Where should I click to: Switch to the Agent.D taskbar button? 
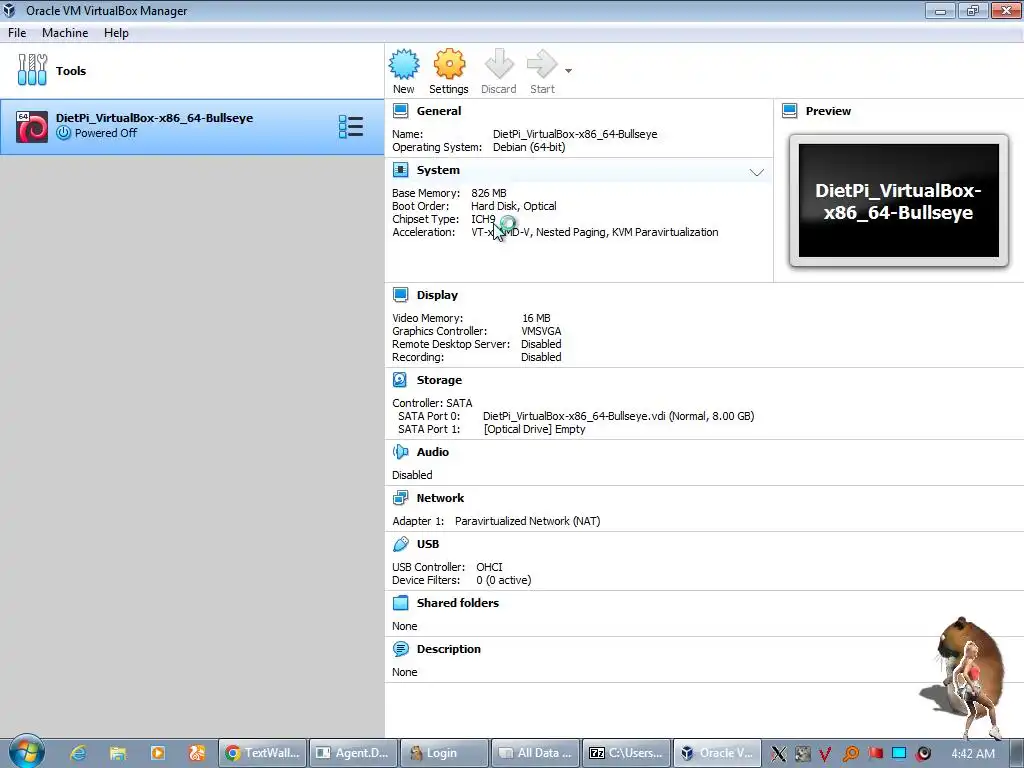click(x=353, y=753)
